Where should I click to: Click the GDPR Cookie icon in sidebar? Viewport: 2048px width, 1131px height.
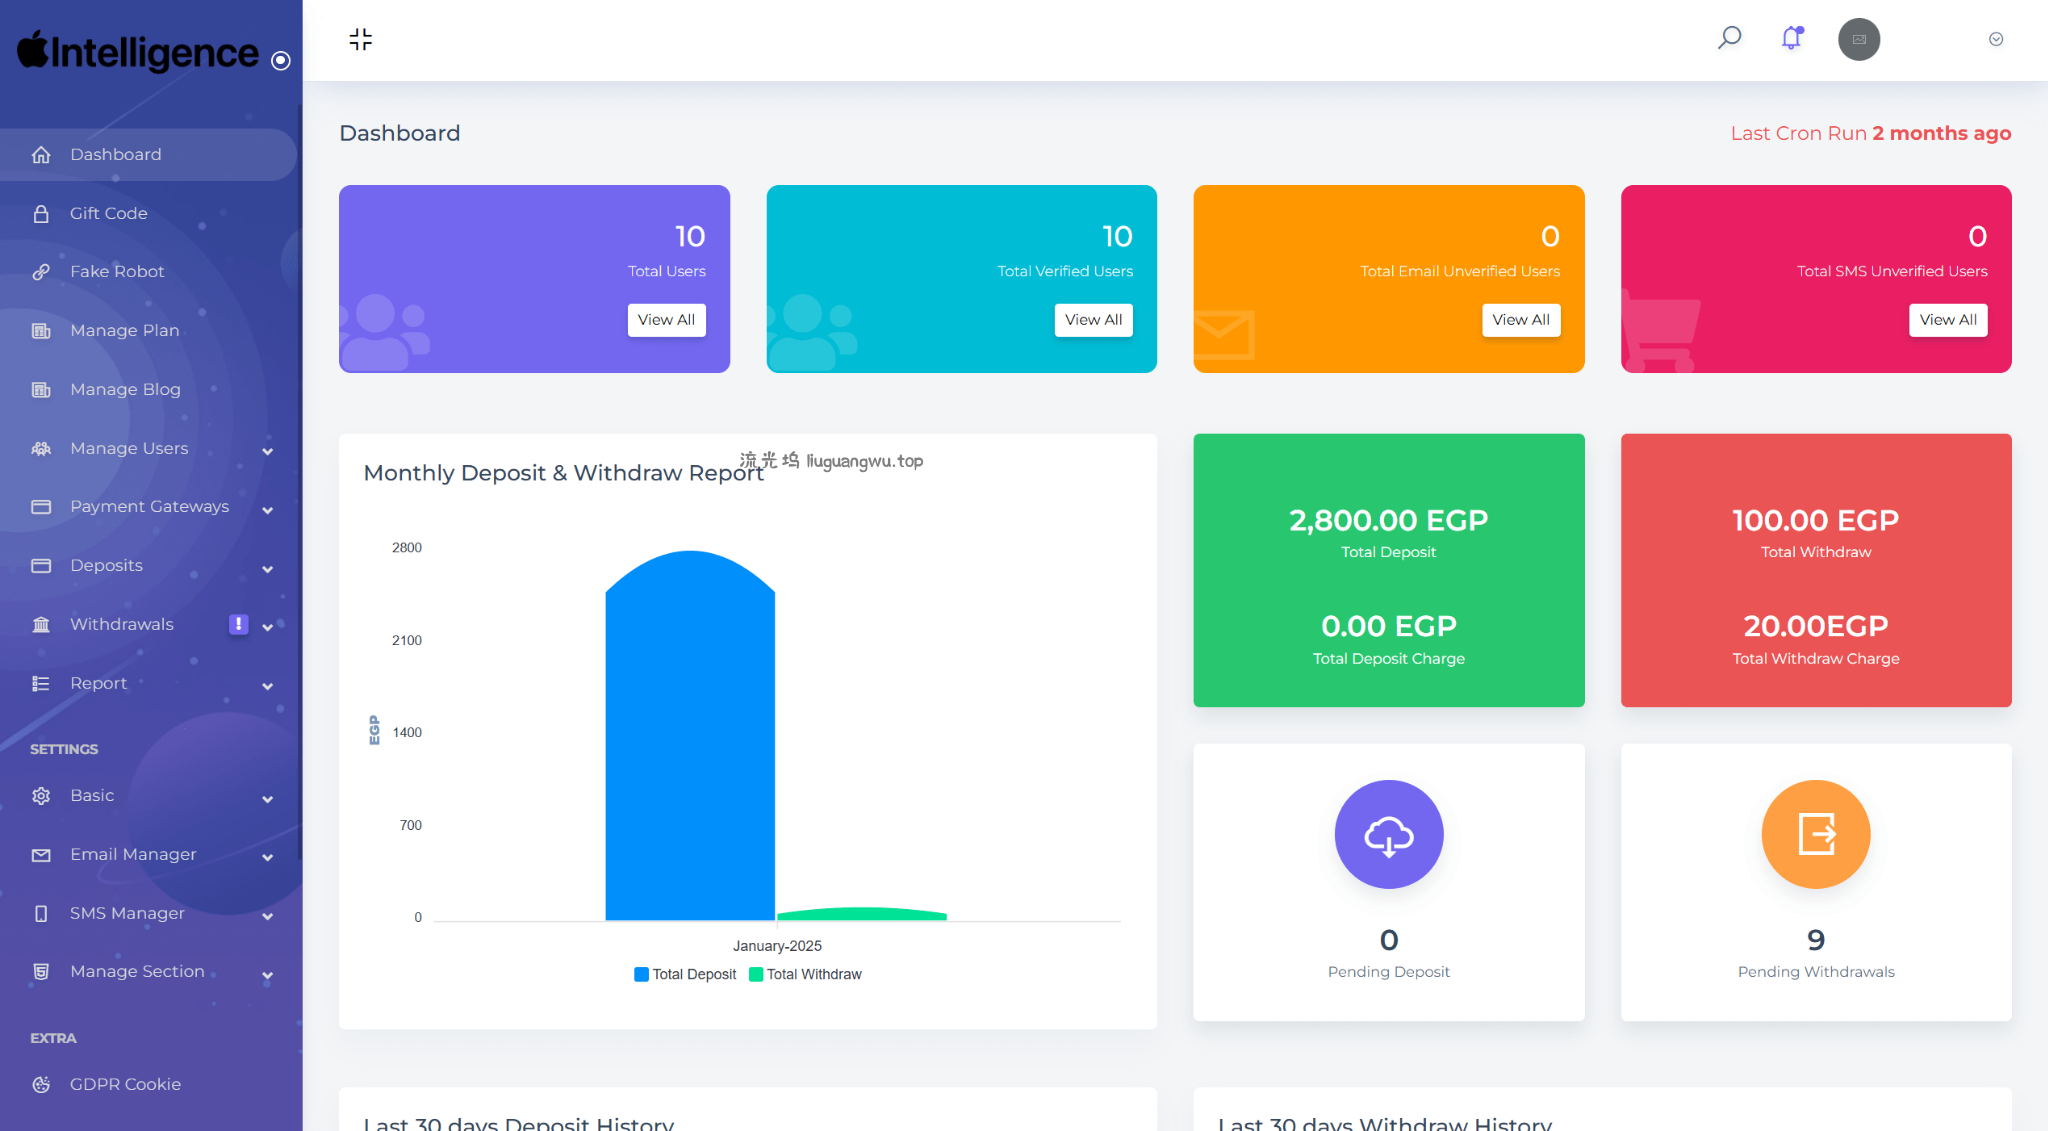tap(41, 1084)
